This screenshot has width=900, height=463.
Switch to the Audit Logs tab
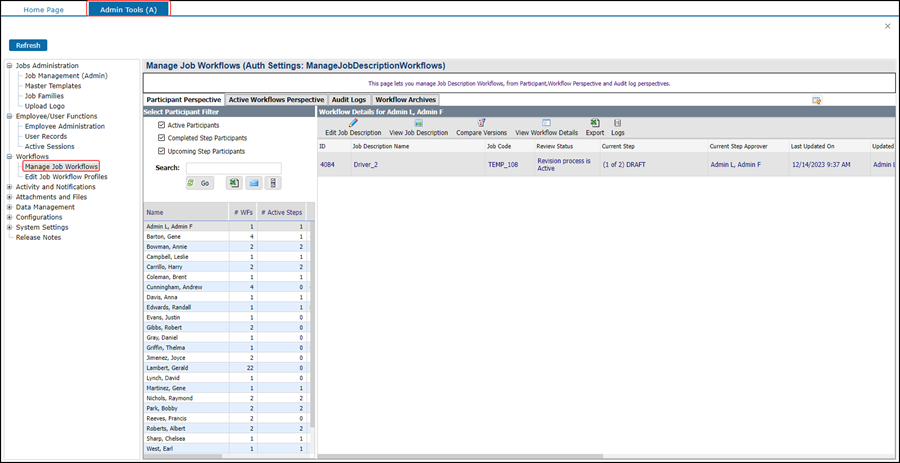tap(350, 100)
